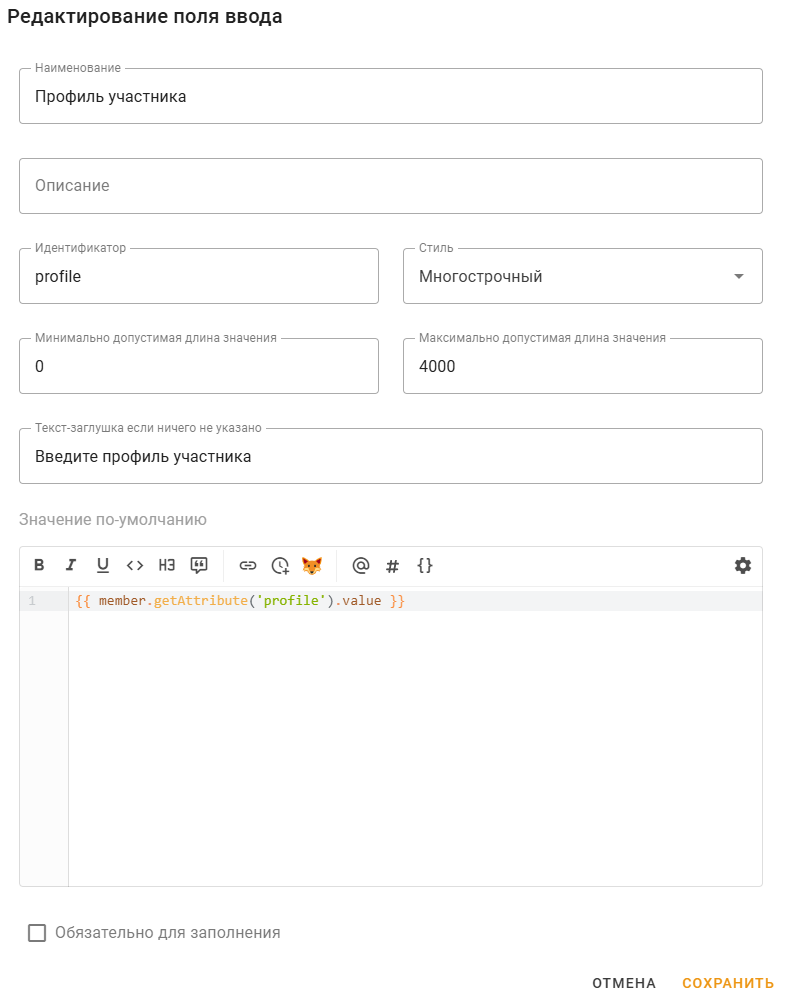Insert an @ mention

(360, 565)
